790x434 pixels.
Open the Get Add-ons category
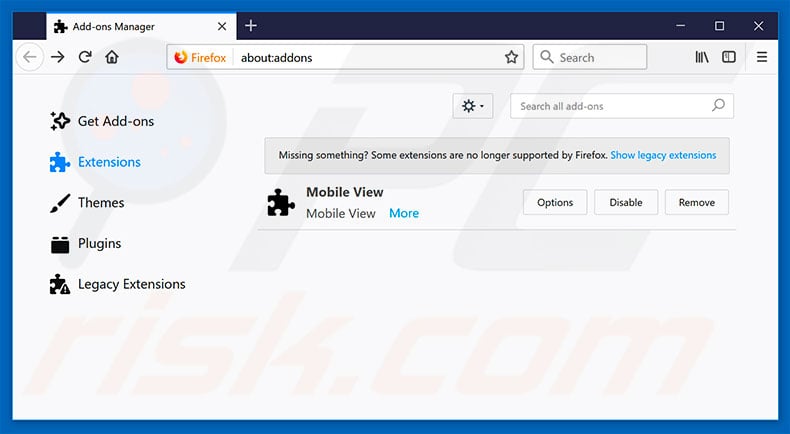(103, 121)
